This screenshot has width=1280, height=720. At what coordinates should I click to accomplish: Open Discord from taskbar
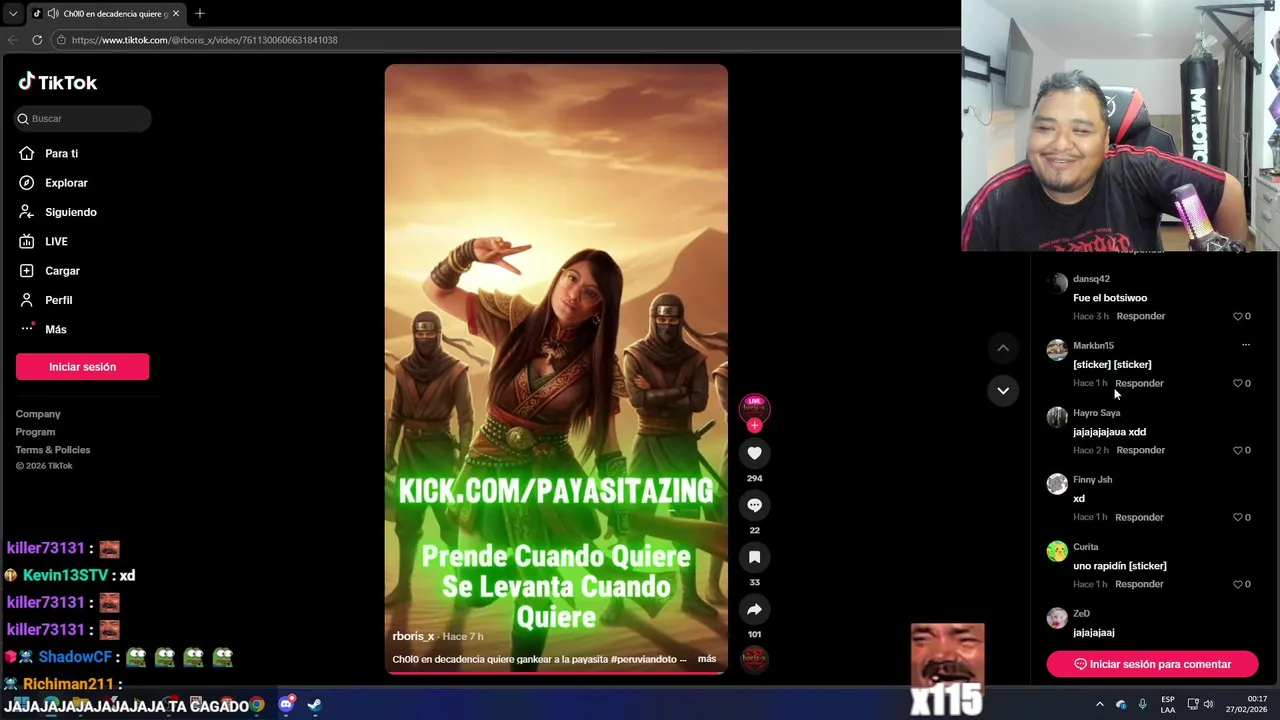(x=287, y=704)
